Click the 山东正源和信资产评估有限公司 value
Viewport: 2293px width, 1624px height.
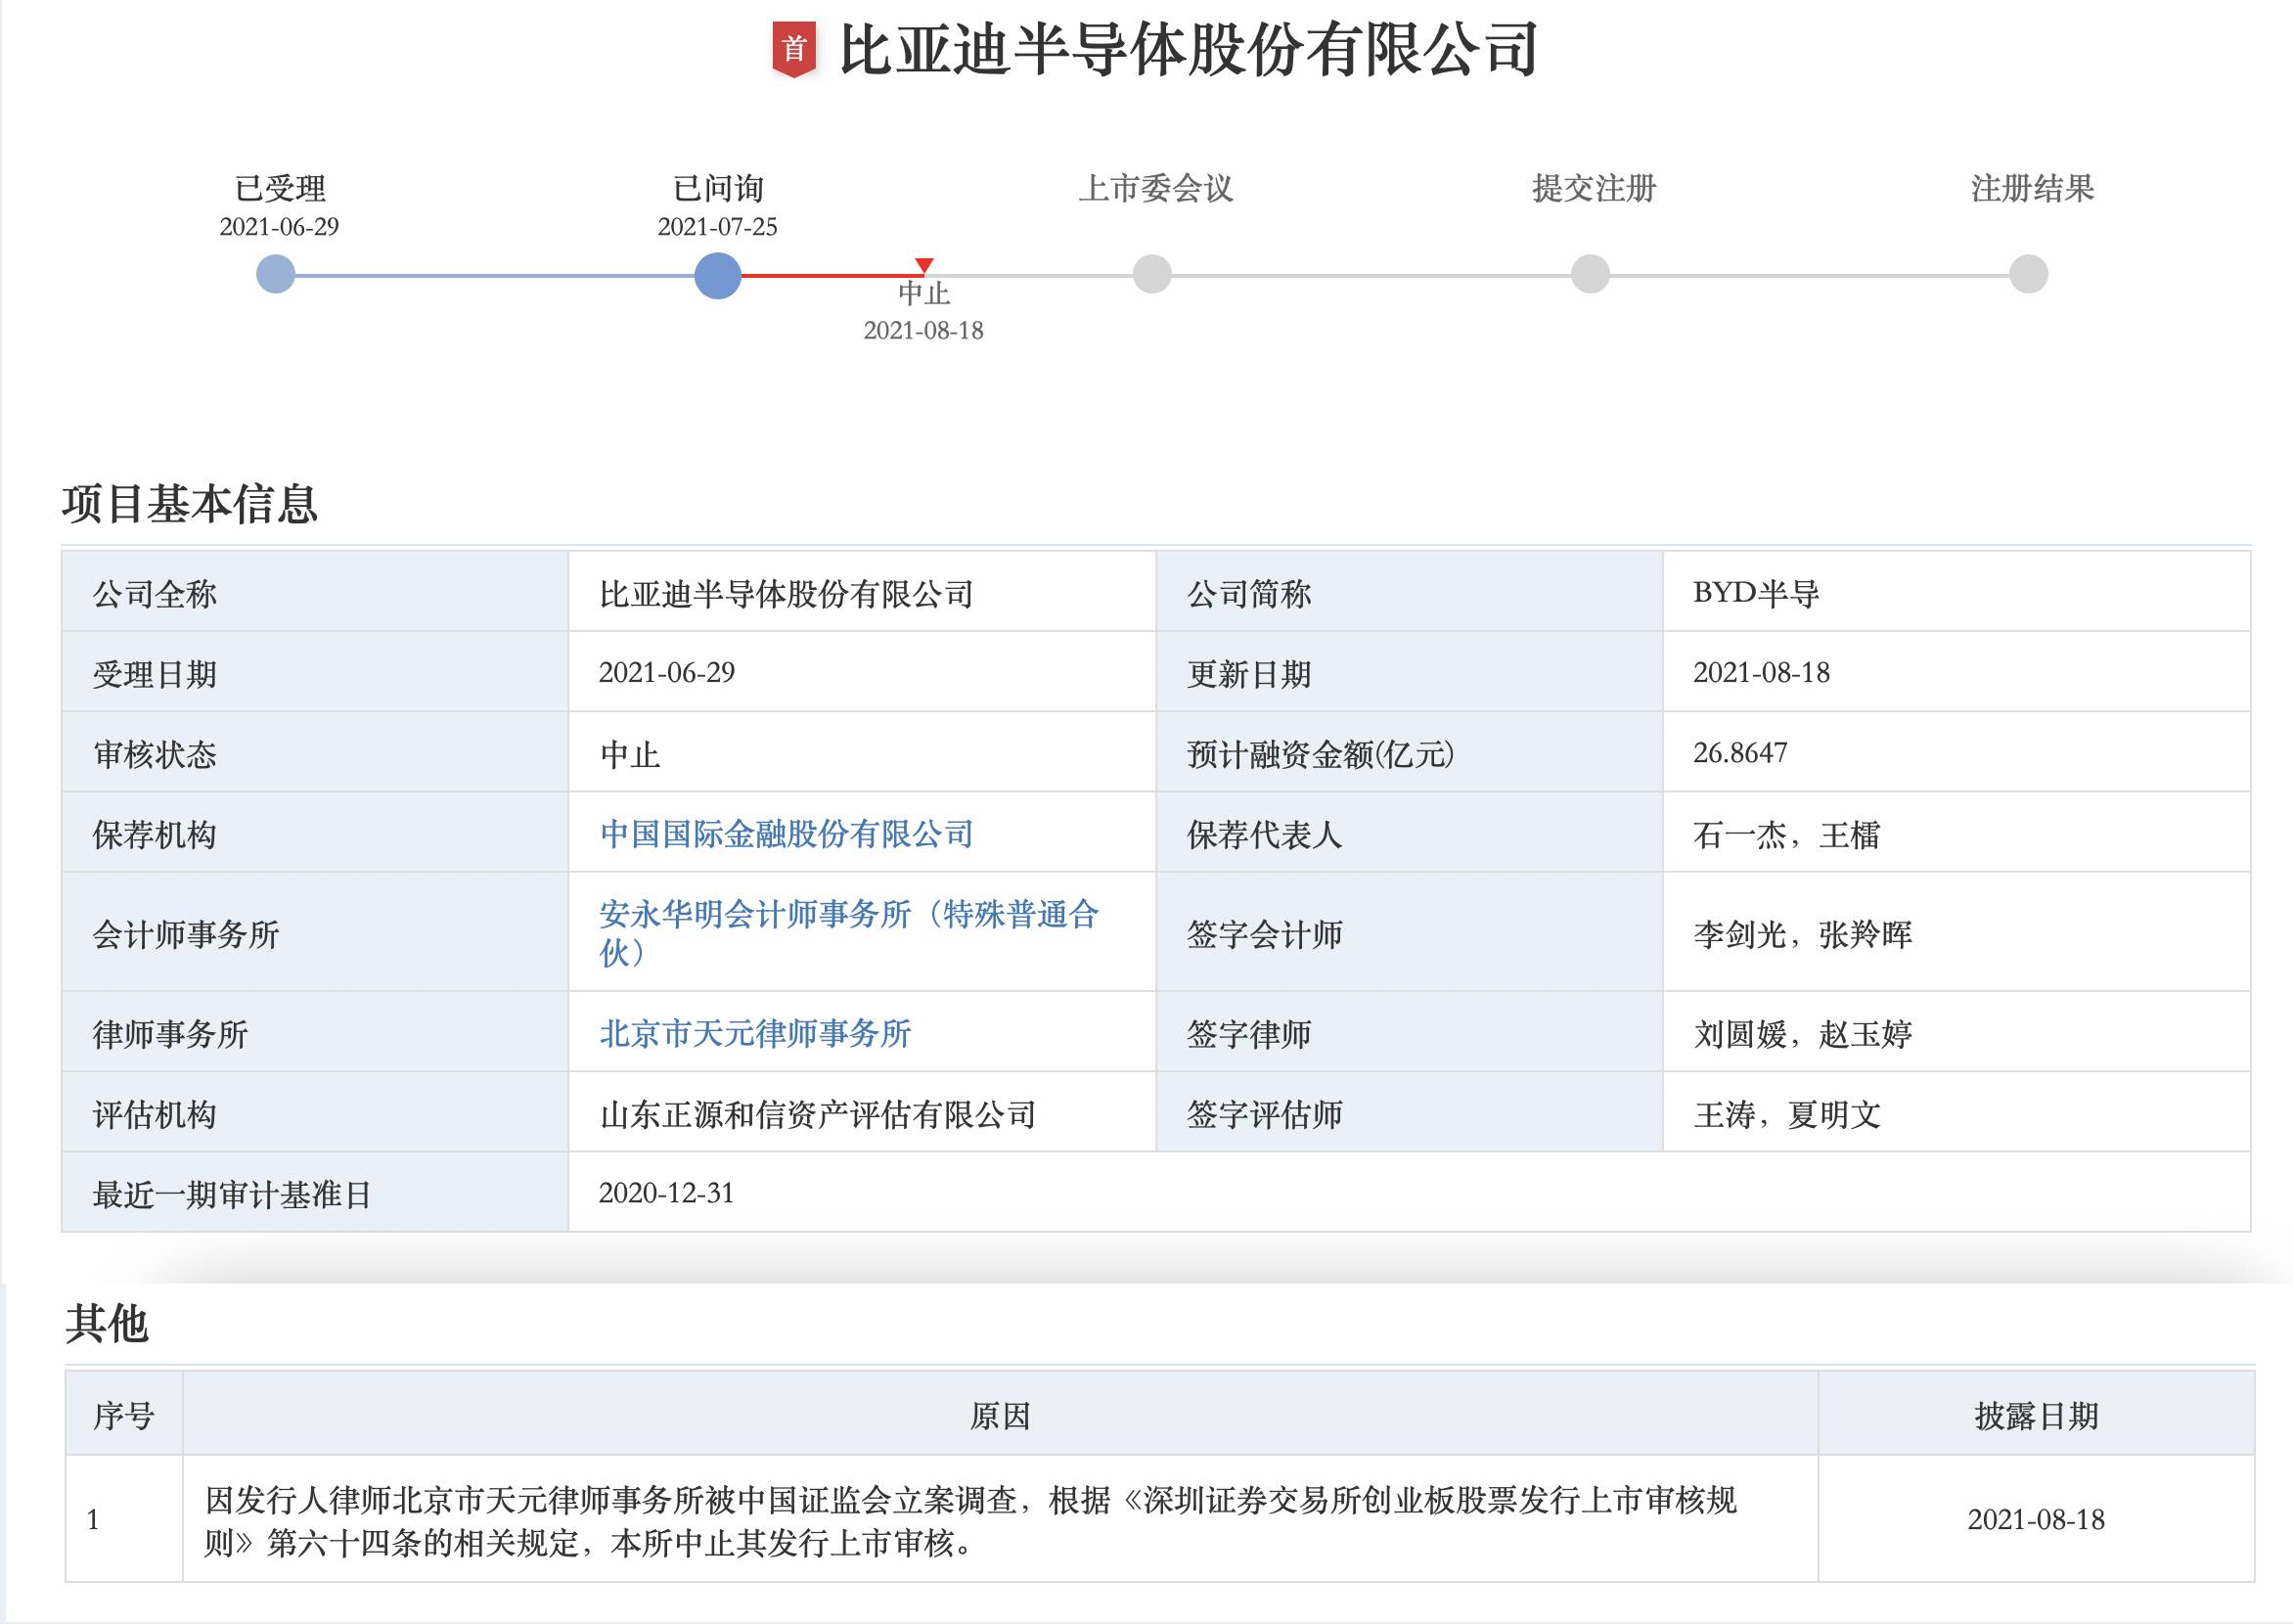[x=818, y=1114]
